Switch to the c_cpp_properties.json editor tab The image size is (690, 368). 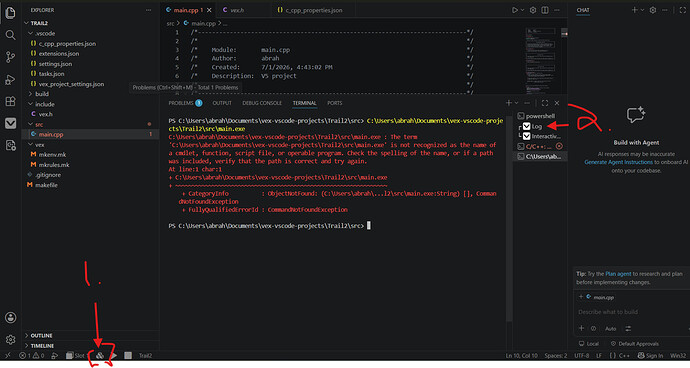point(314,10)
